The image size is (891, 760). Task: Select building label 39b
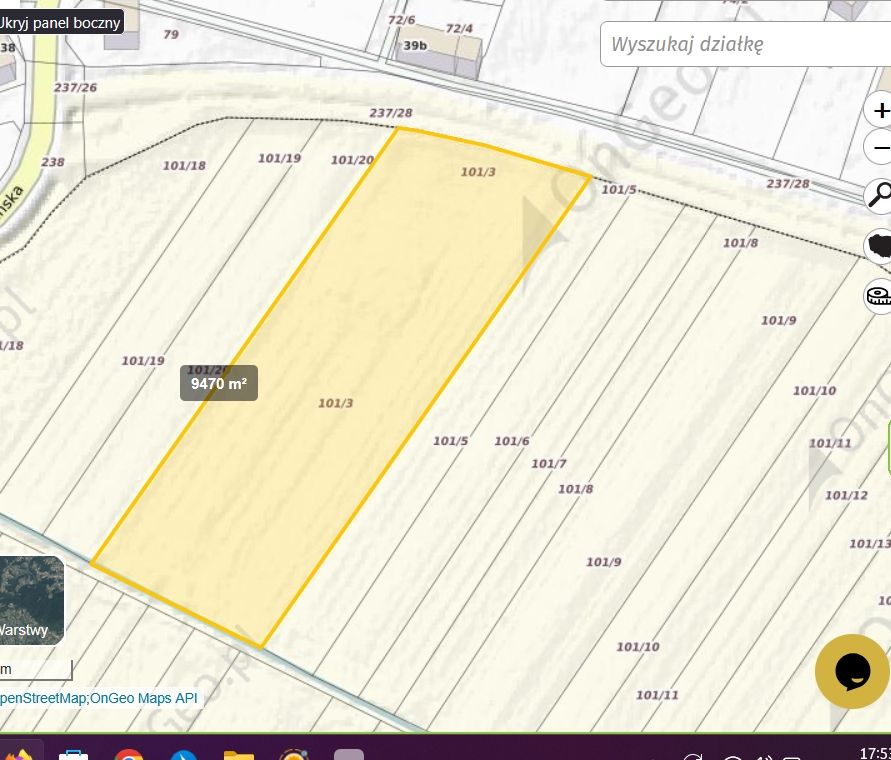415,45
